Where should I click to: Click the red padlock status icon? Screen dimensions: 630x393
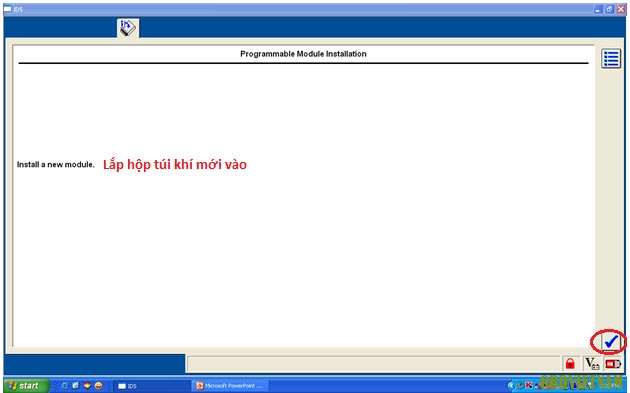(x=570, y=364)
